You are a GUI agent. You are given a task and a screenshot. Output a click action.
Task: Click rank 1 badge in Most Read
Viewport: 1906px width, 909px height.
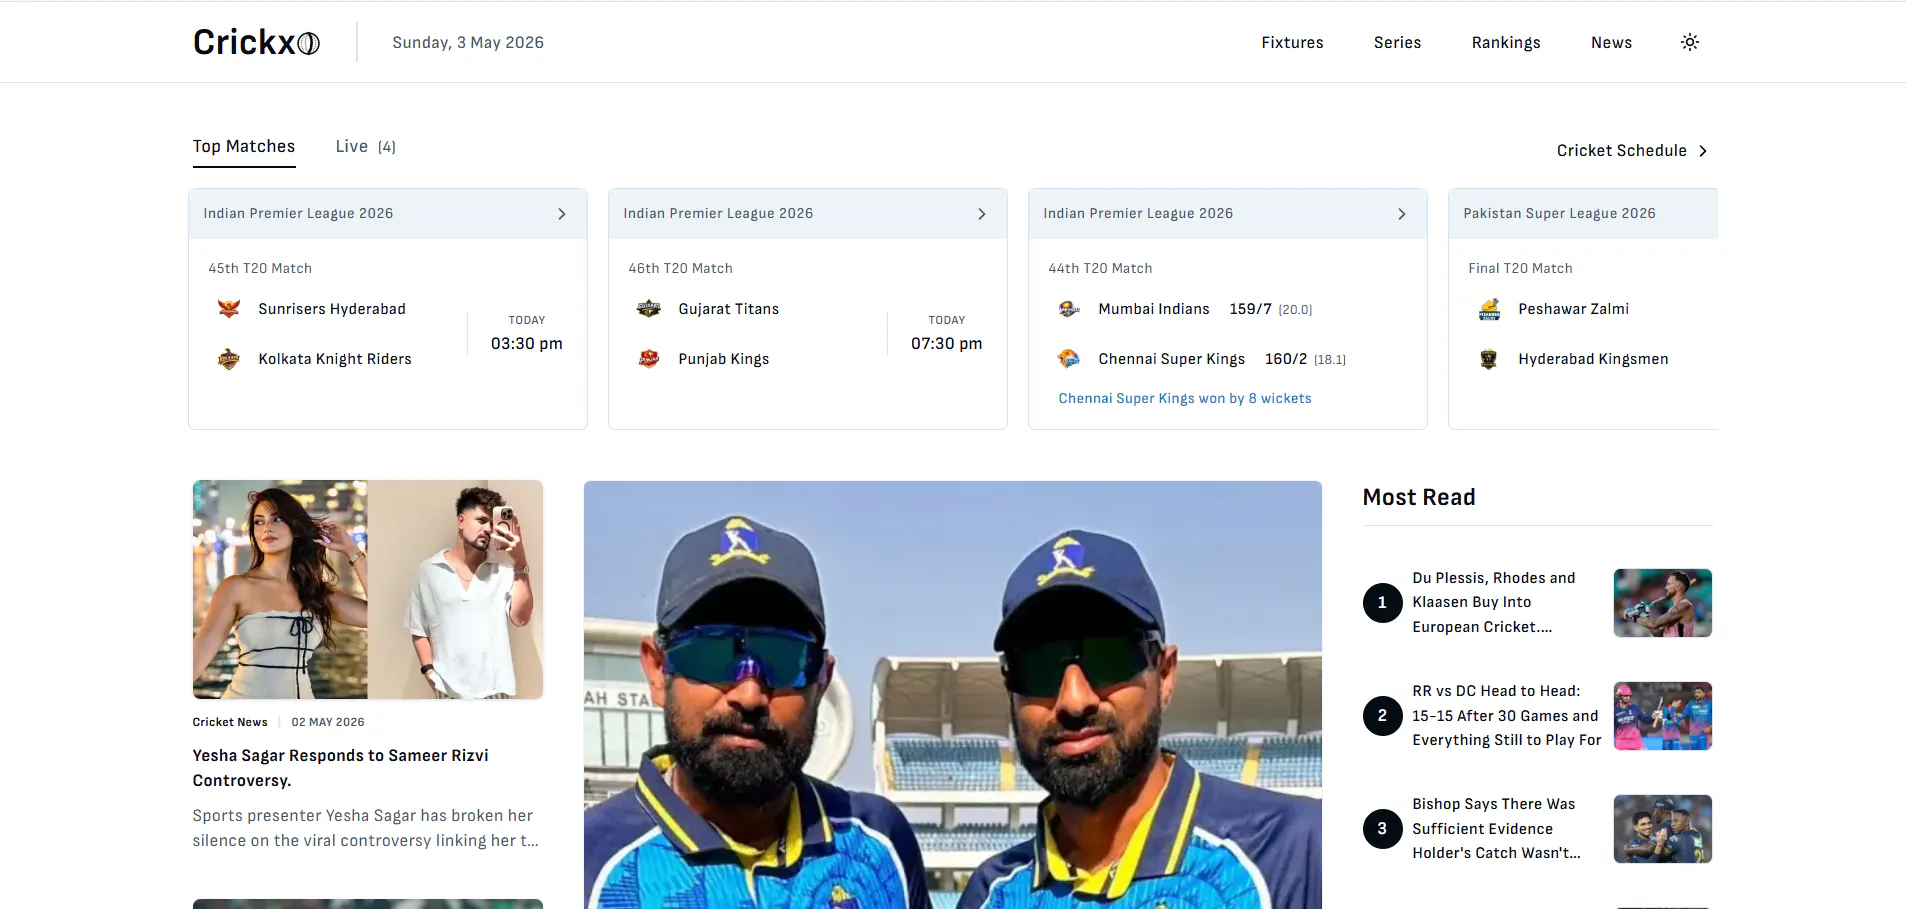1382,603
